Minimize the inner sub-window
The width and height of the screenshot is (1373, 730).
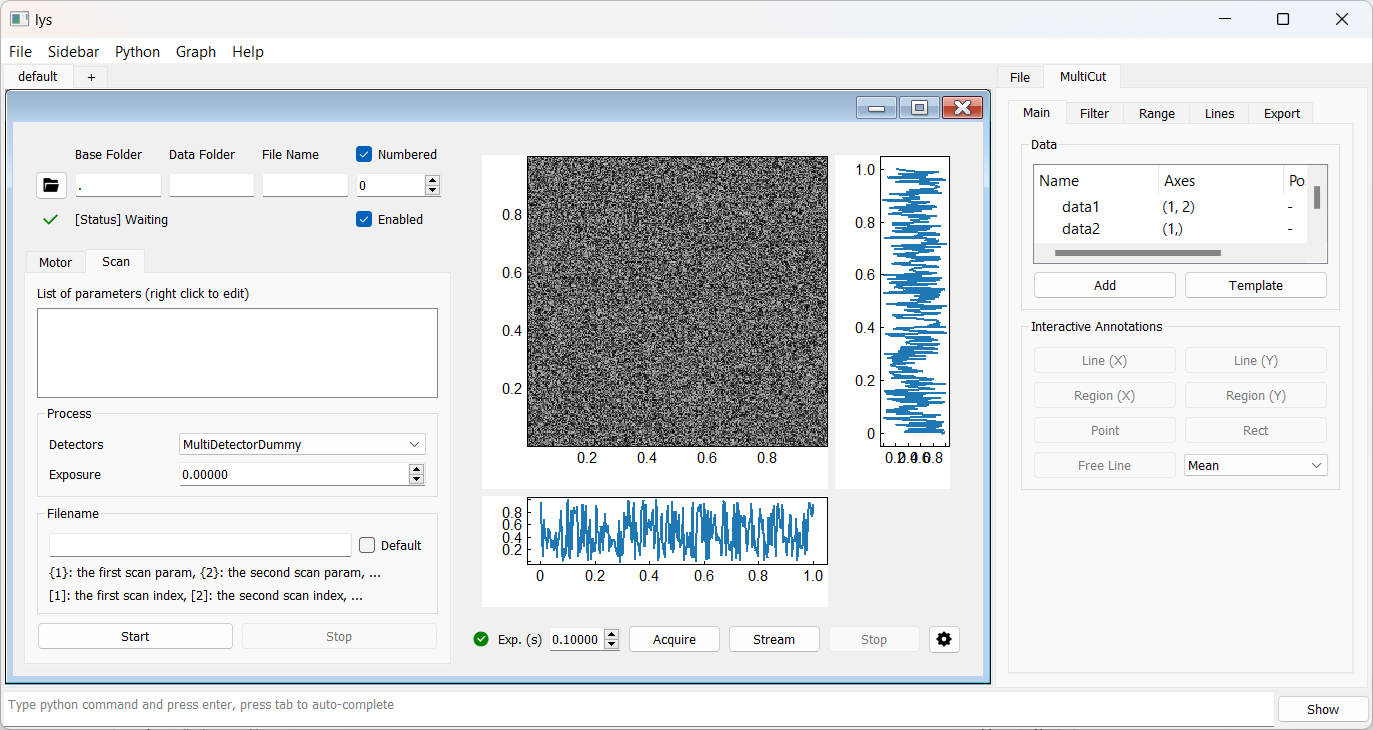(876, 108)
